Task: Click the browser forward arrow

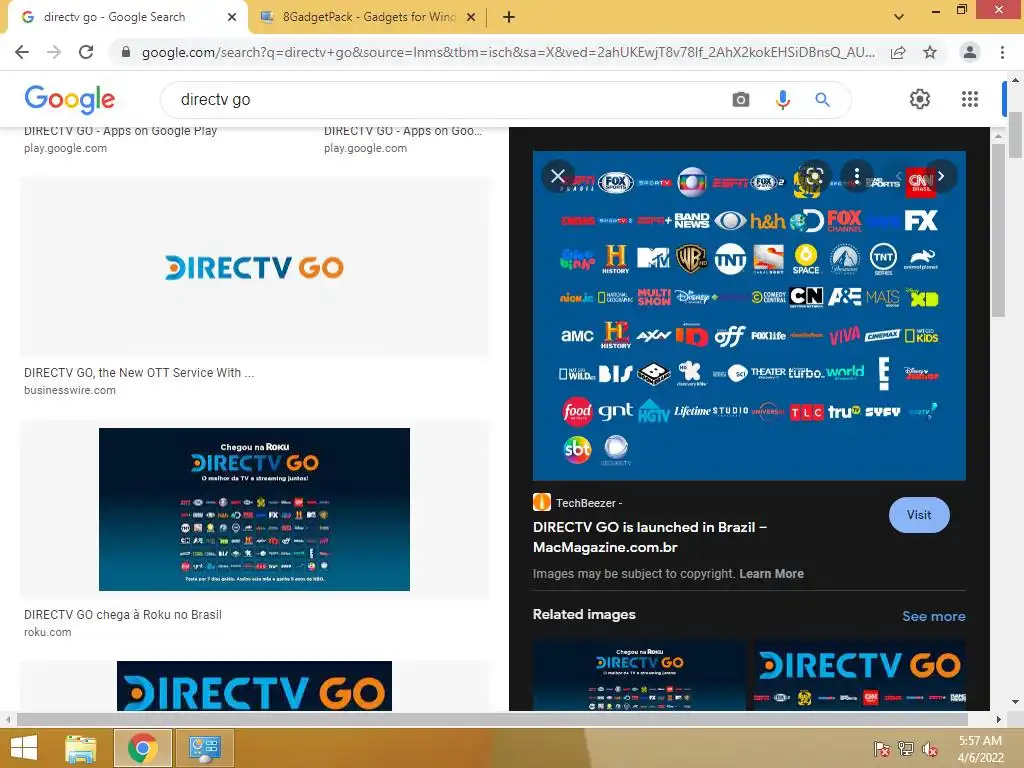Action: (x=54, y=52)
